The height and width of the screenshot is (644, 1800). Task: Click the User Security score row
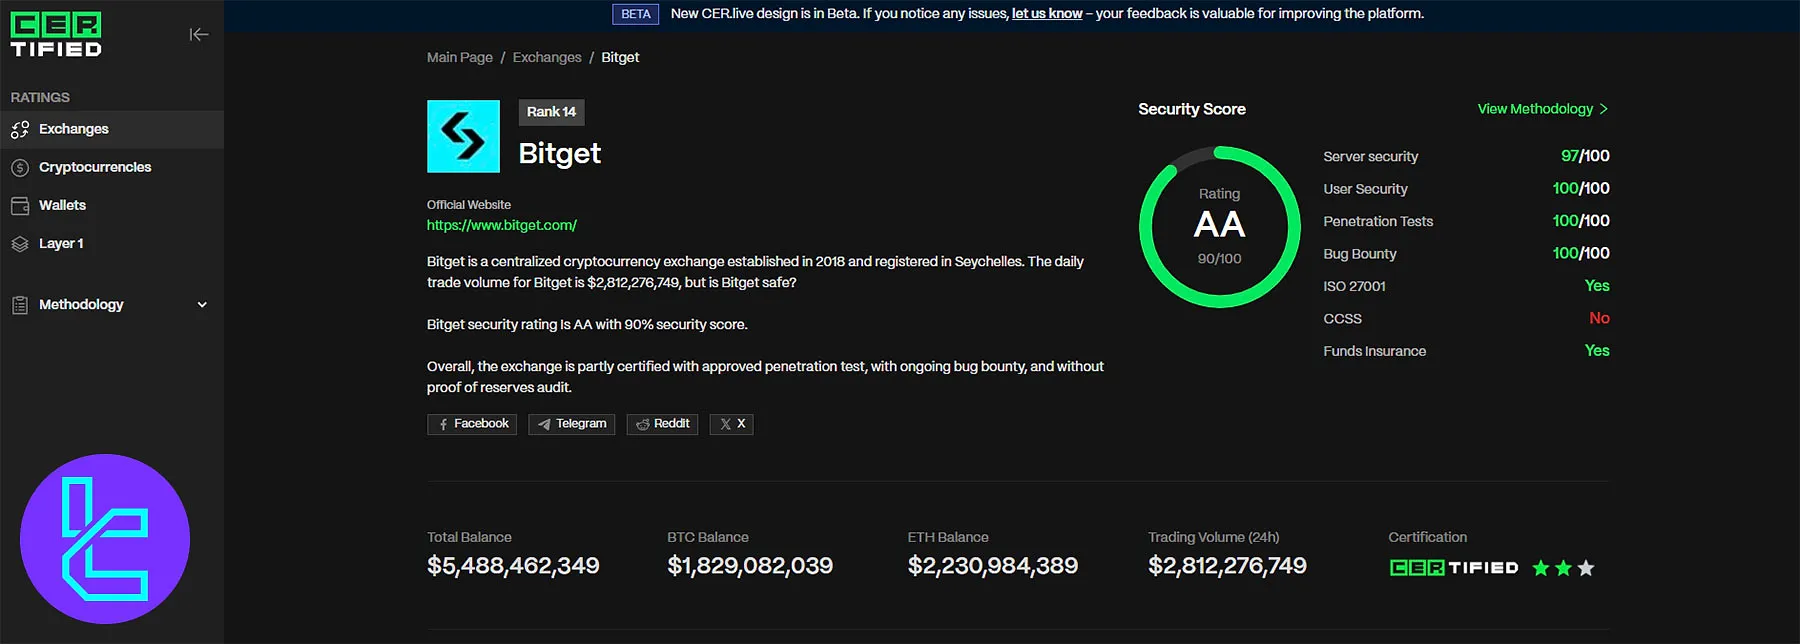pos(1466,189)
